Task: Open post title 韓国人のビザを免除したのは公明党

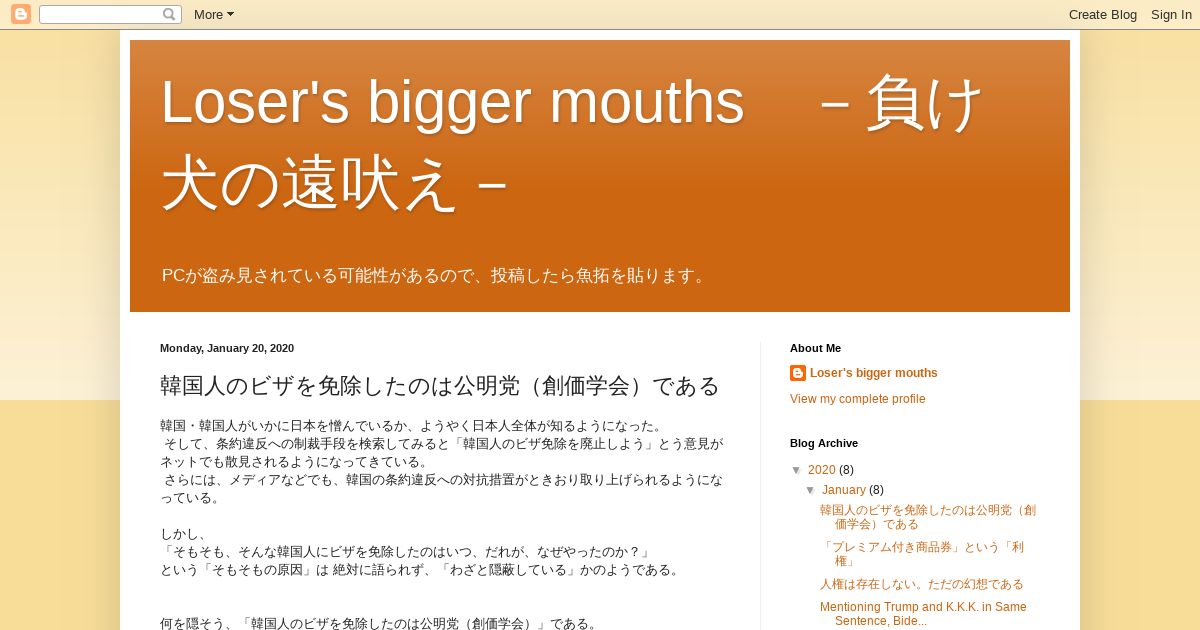Action: click(x=440, y=386)
